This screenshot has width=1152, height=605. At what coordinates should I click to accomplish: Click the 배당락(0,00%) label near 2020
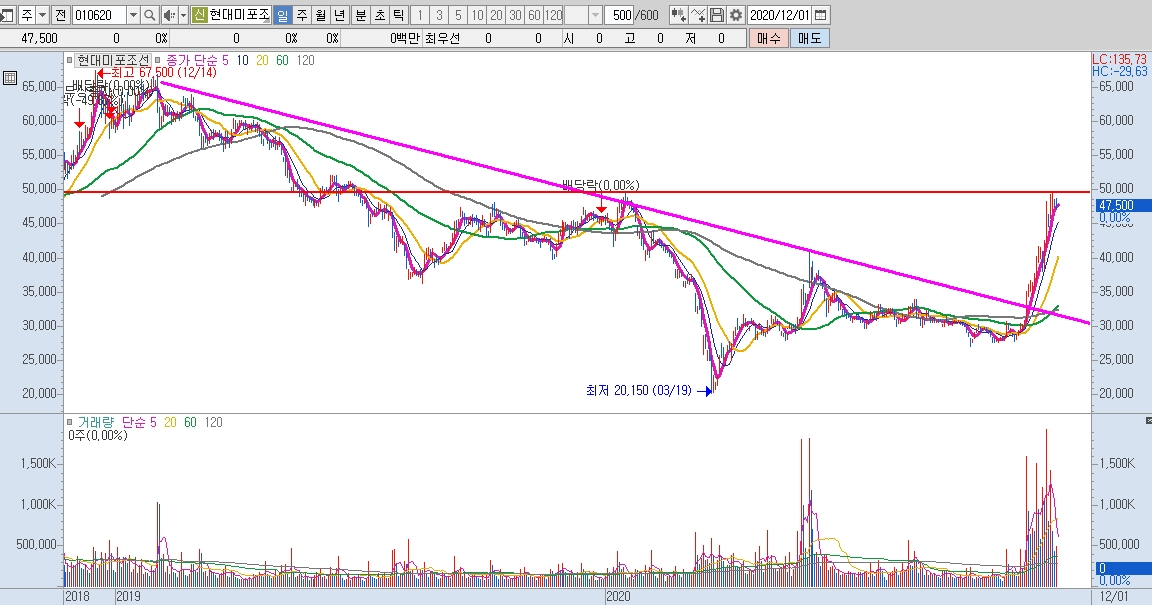click(x=600, y=185)
